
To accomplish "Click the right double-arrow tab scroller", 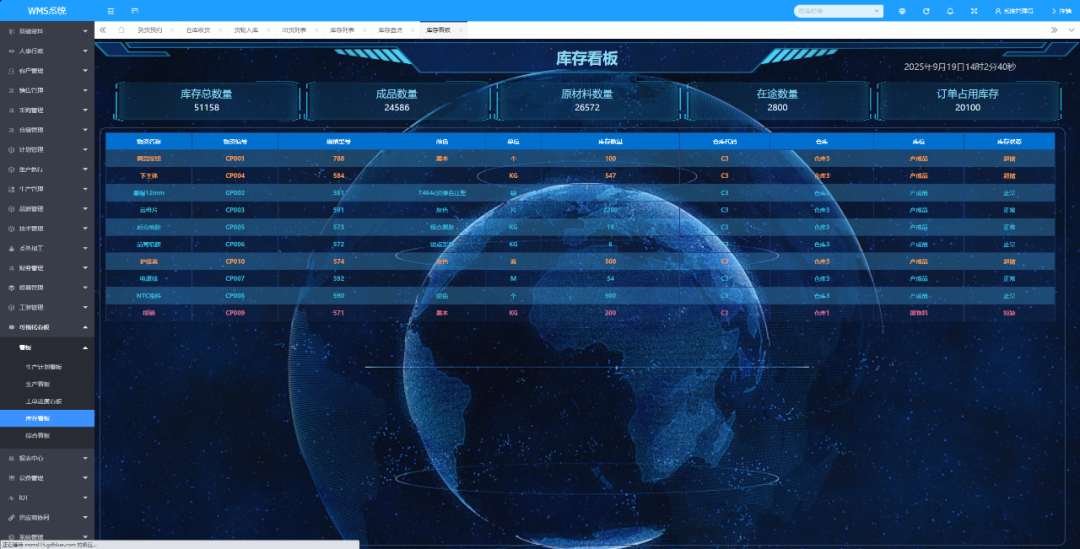I will (1054, 30).
